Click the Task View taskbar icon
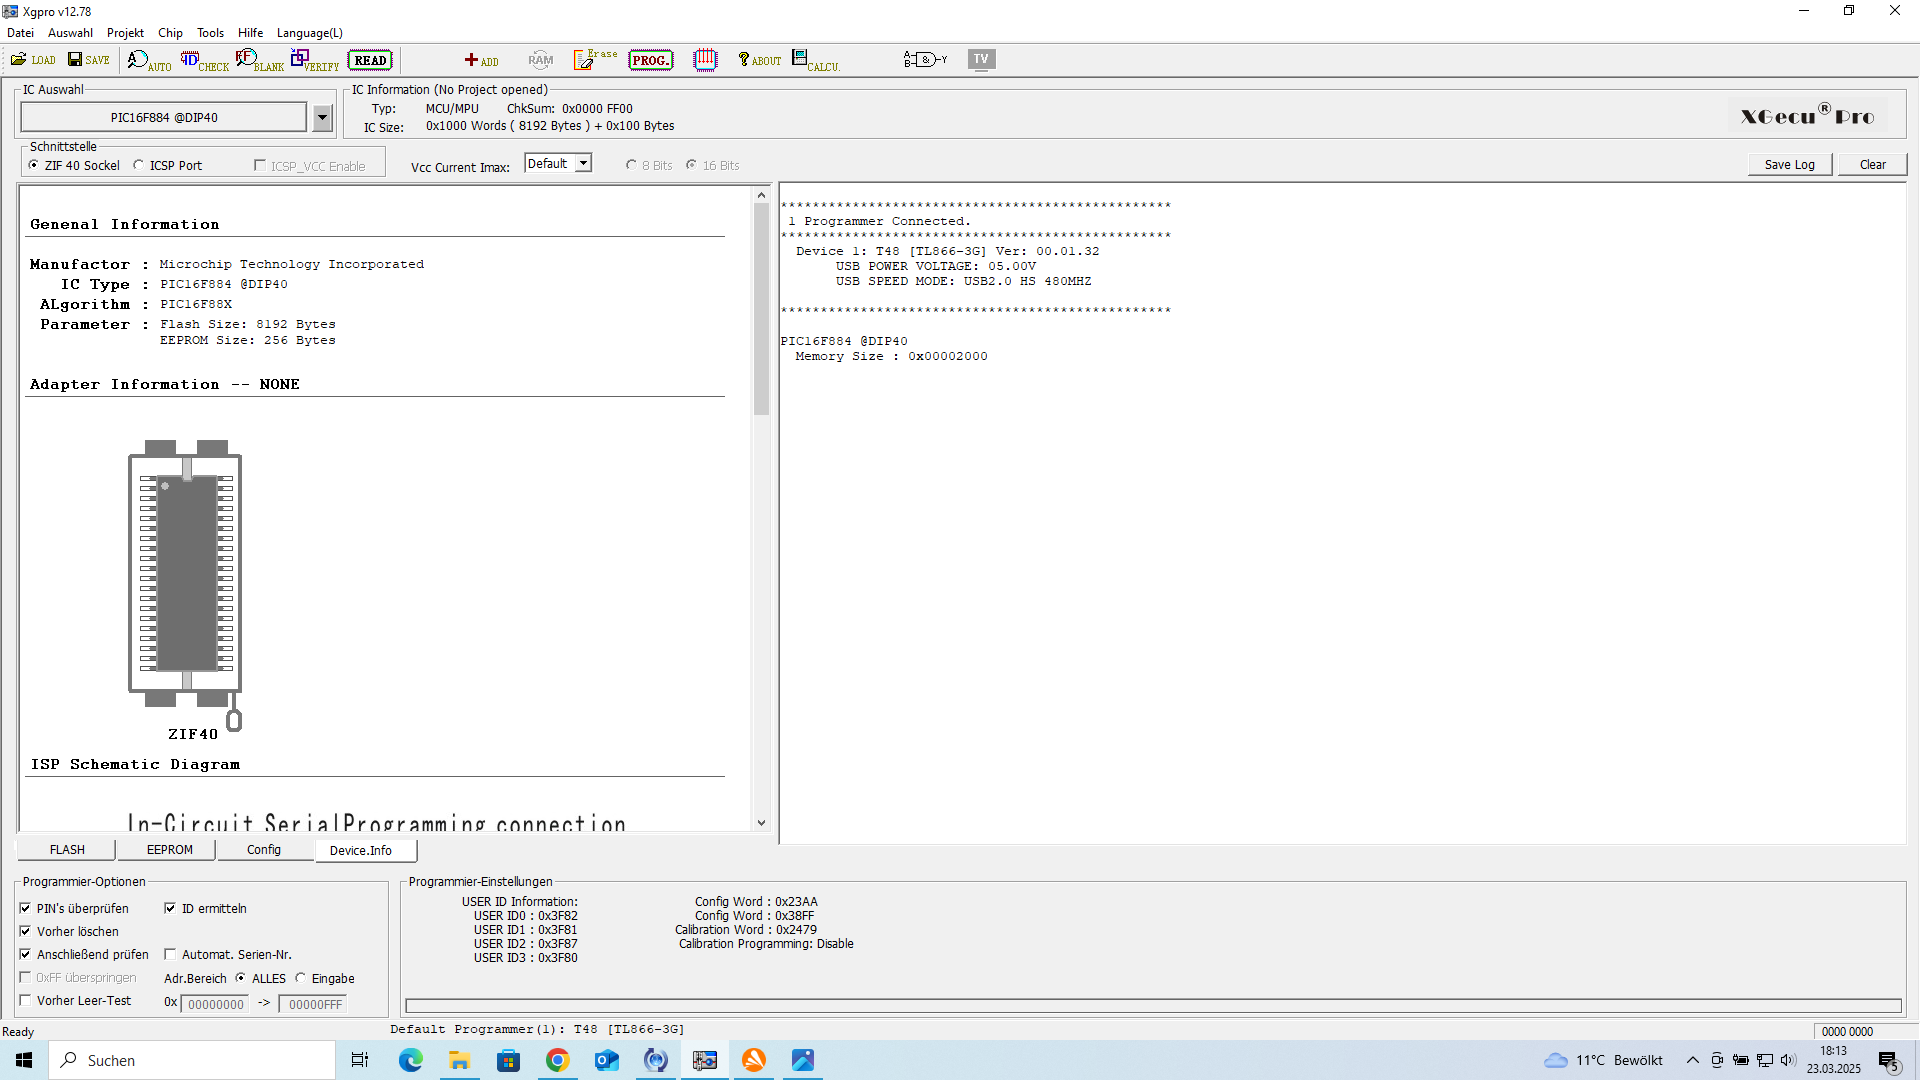The height and width of the screenshot is (1080, 1920). (360, 1060)
